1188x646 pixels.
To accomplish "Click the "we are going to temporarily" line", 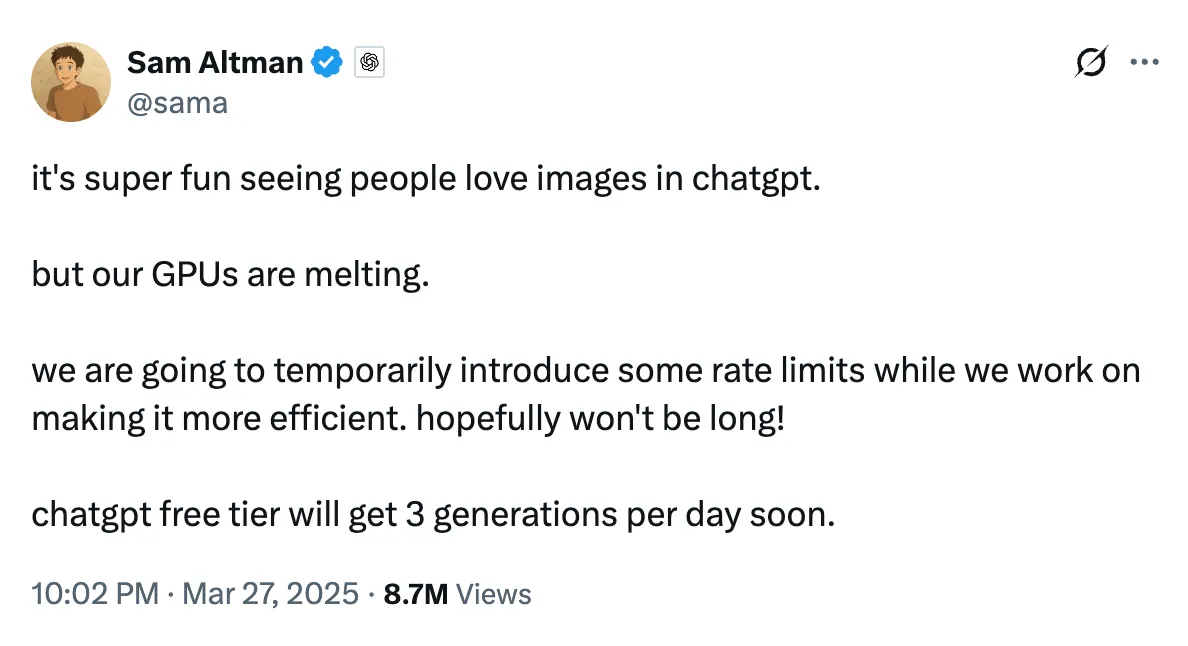I will point(585,371).
